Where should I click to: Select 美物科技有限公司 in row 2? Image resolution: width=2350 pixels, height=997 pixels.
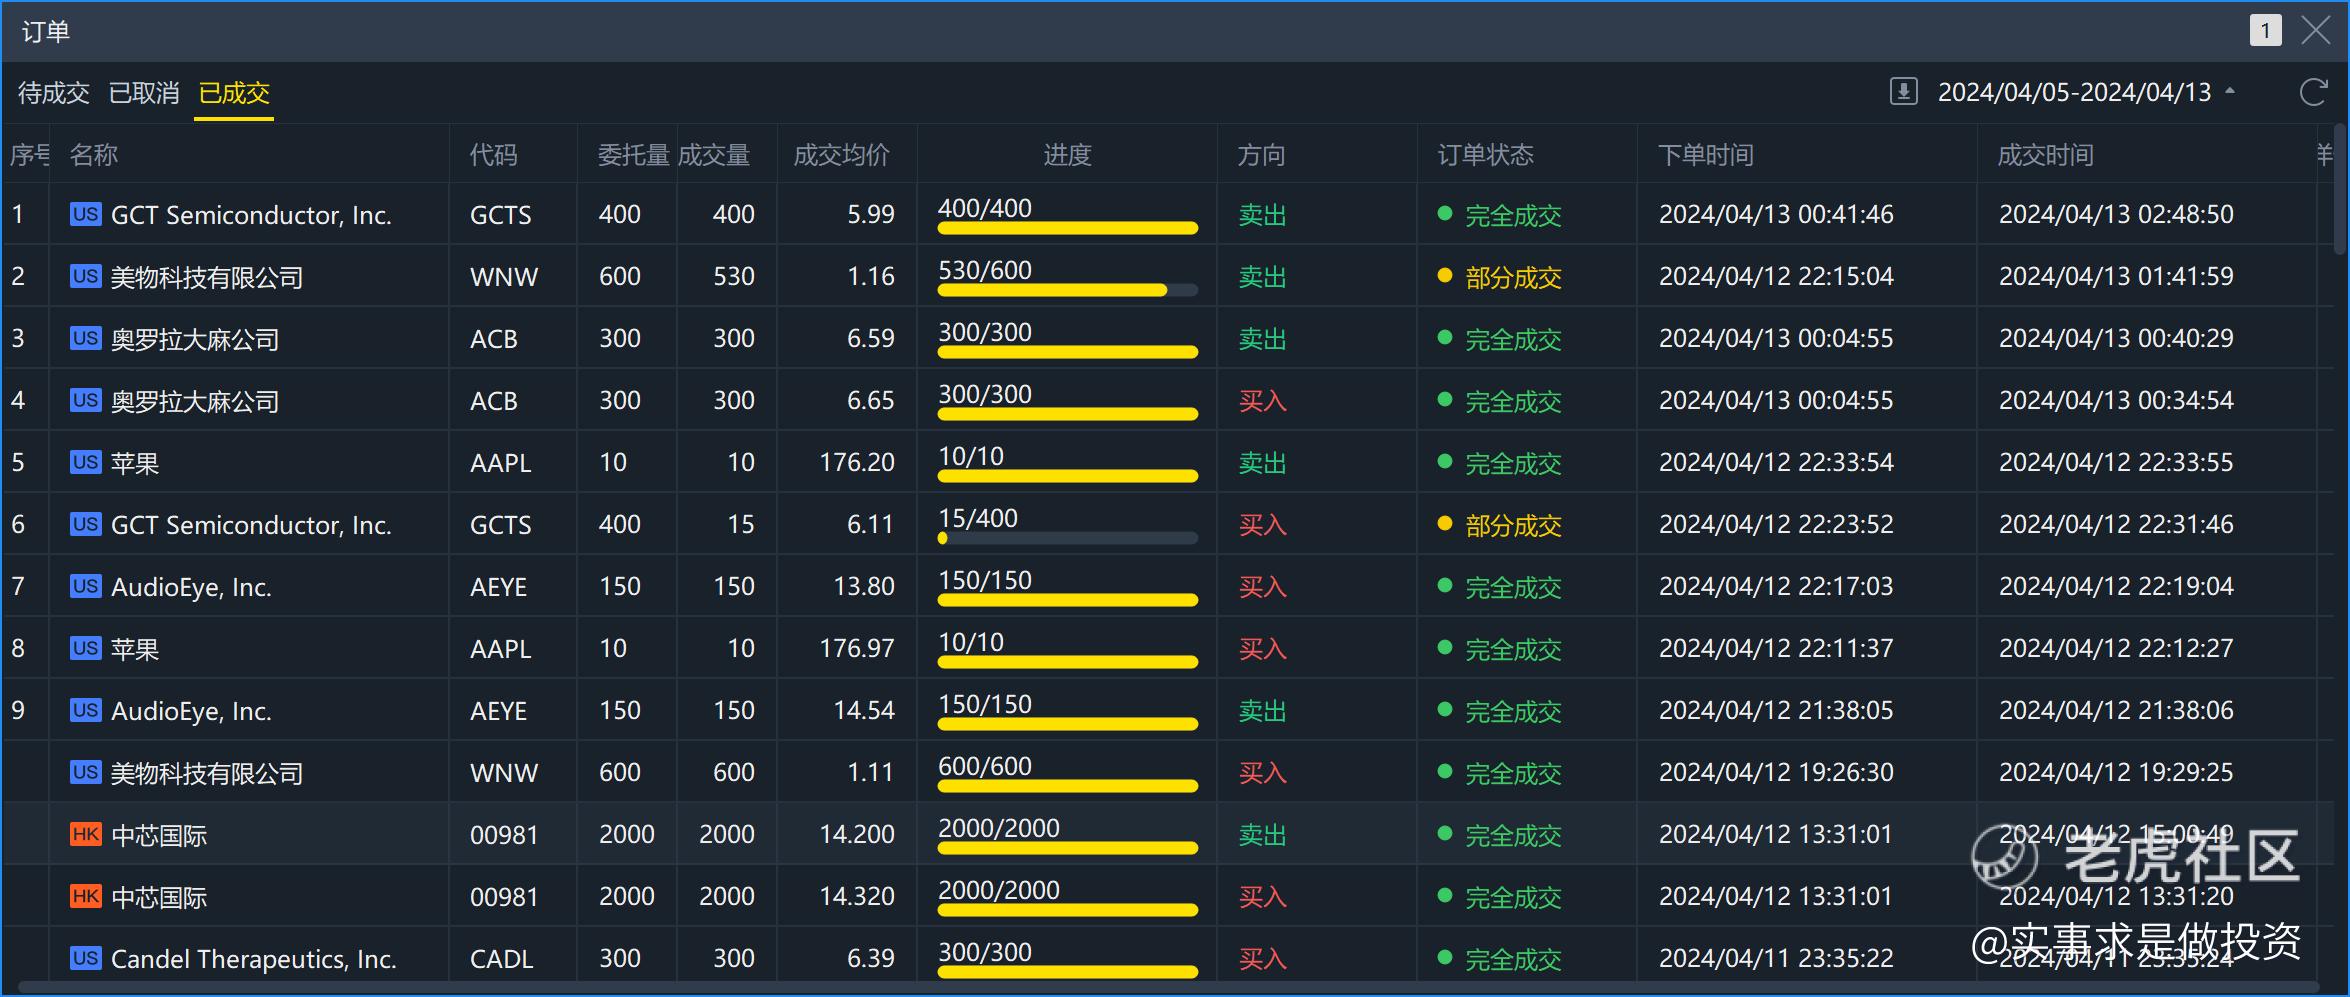pos(207,277)
